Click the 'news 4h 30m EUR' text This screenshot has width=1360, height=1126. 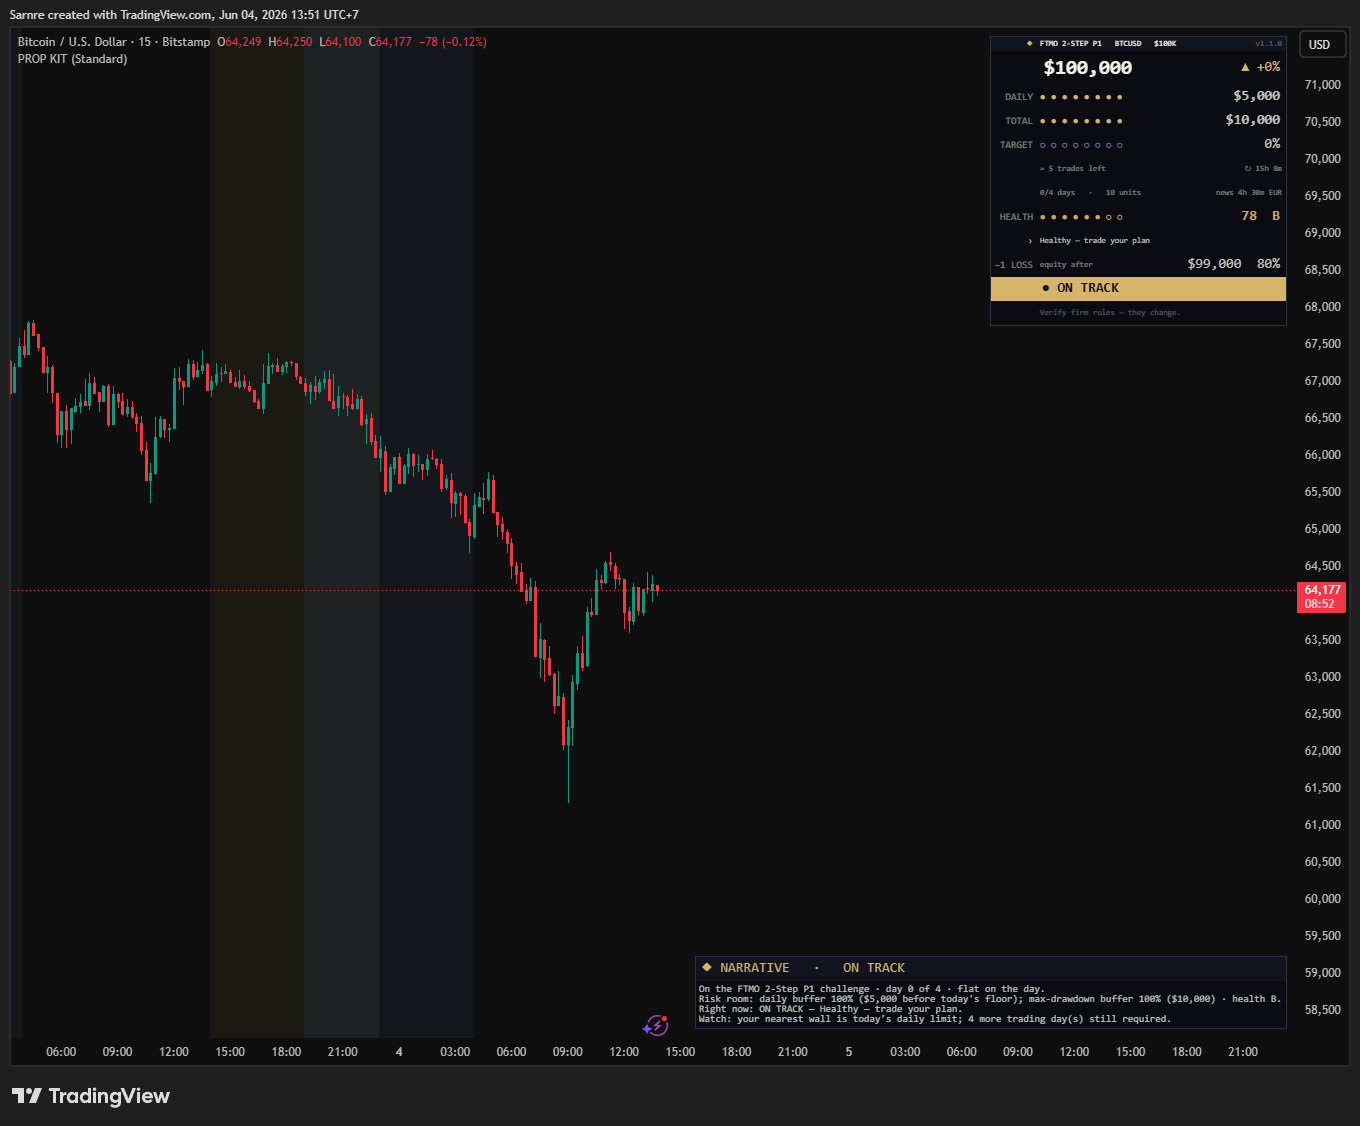click(x=1248, y=193)
